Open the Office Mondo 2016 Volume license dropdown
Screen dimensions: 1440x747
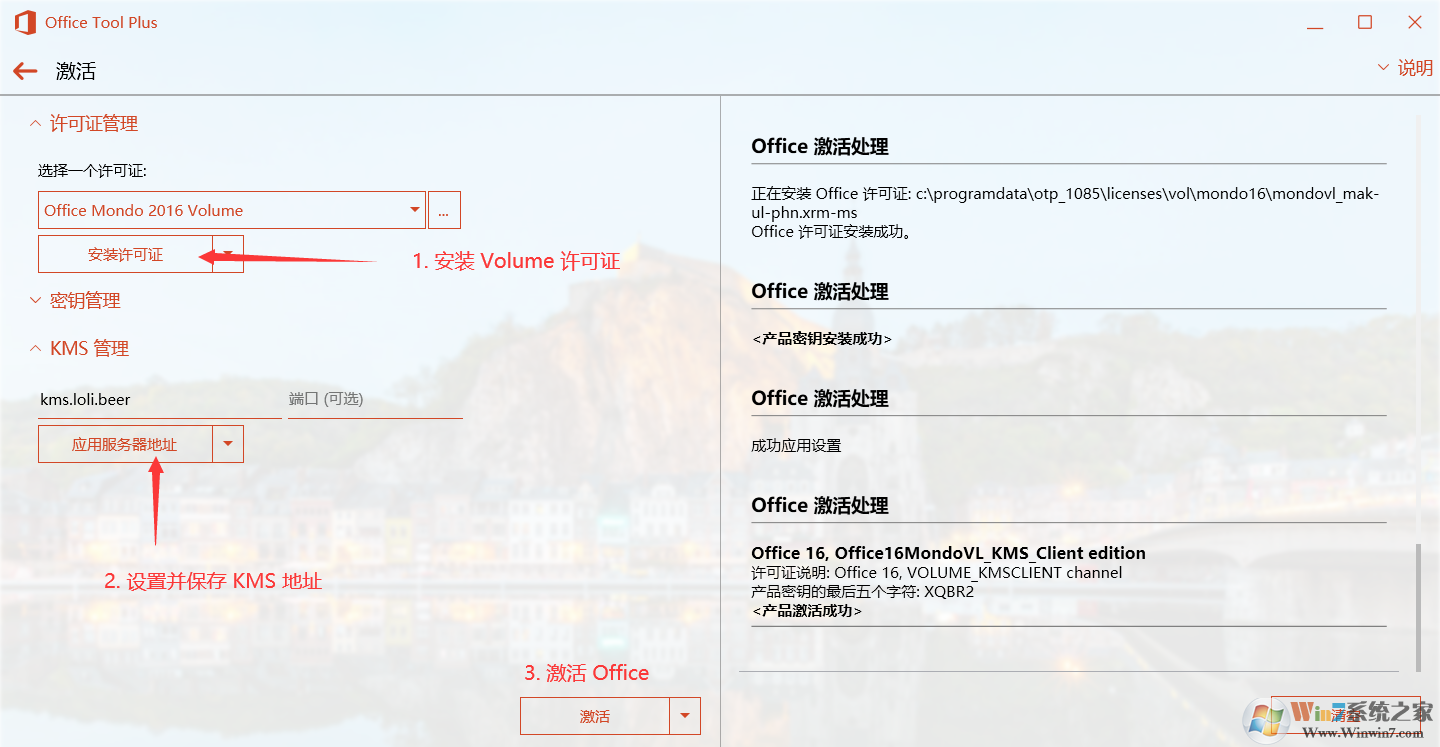tap(413, 209)
